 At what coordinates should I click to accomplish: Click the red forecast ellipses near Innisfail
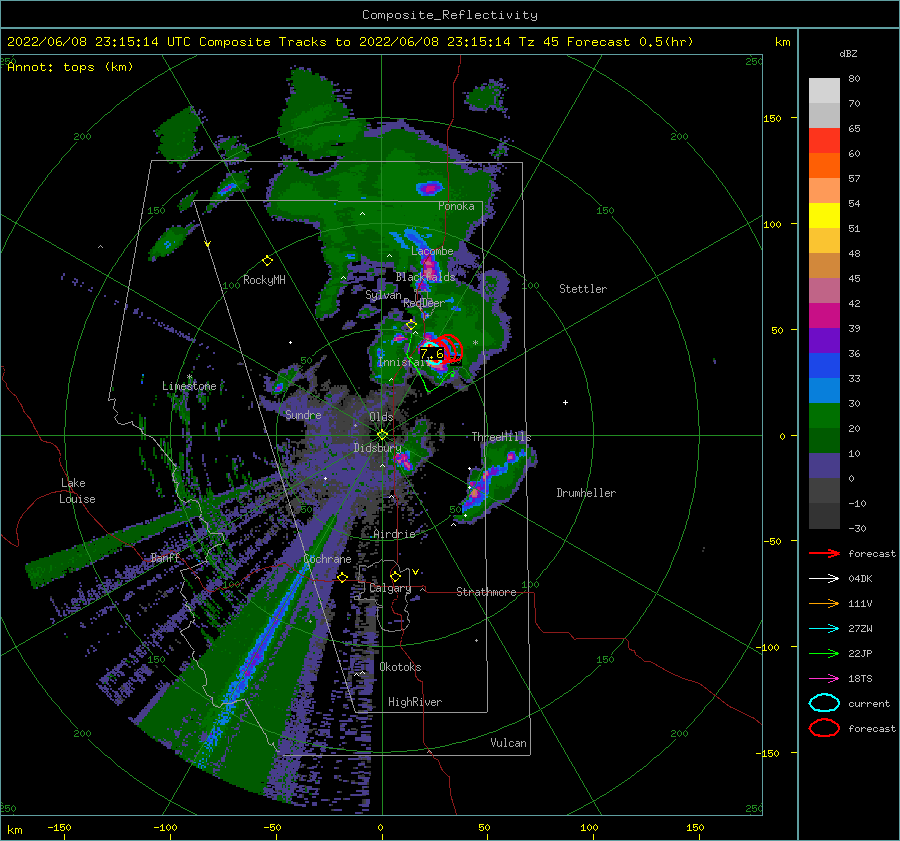(451, 348)
